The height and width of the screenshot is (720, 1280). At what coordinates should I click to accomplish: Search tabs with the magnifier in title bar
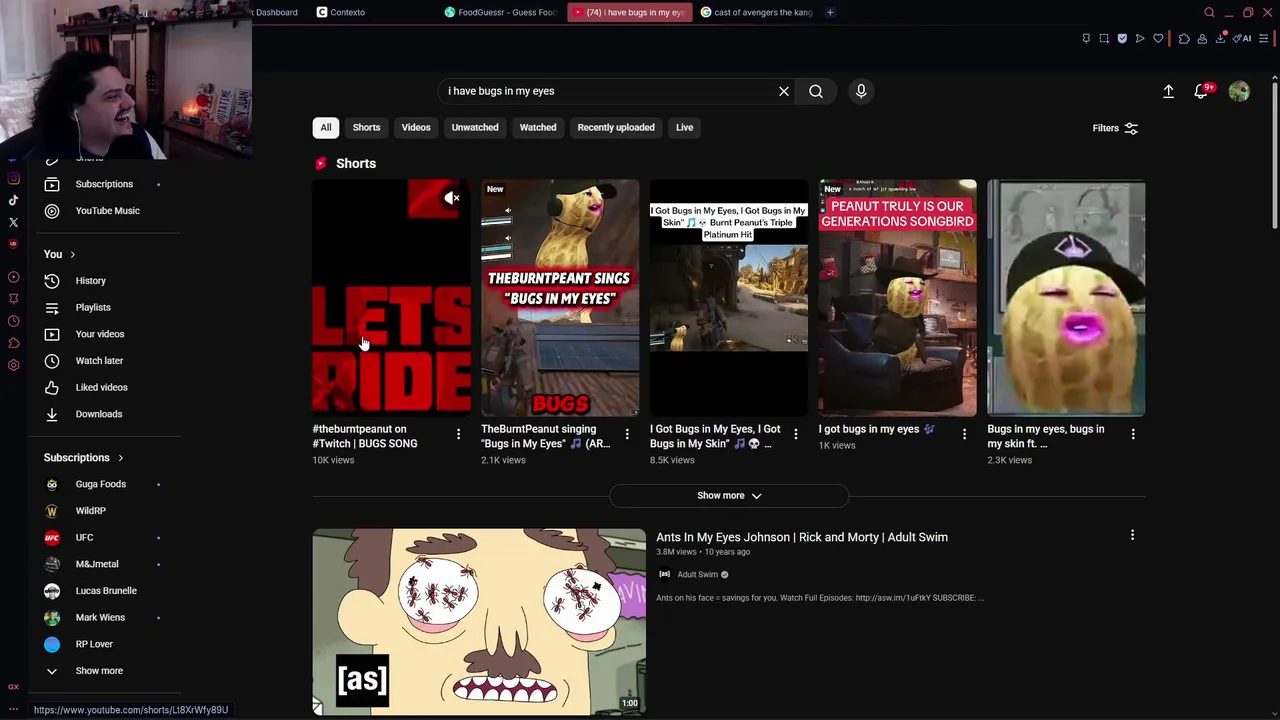[x=1209, y=12]
